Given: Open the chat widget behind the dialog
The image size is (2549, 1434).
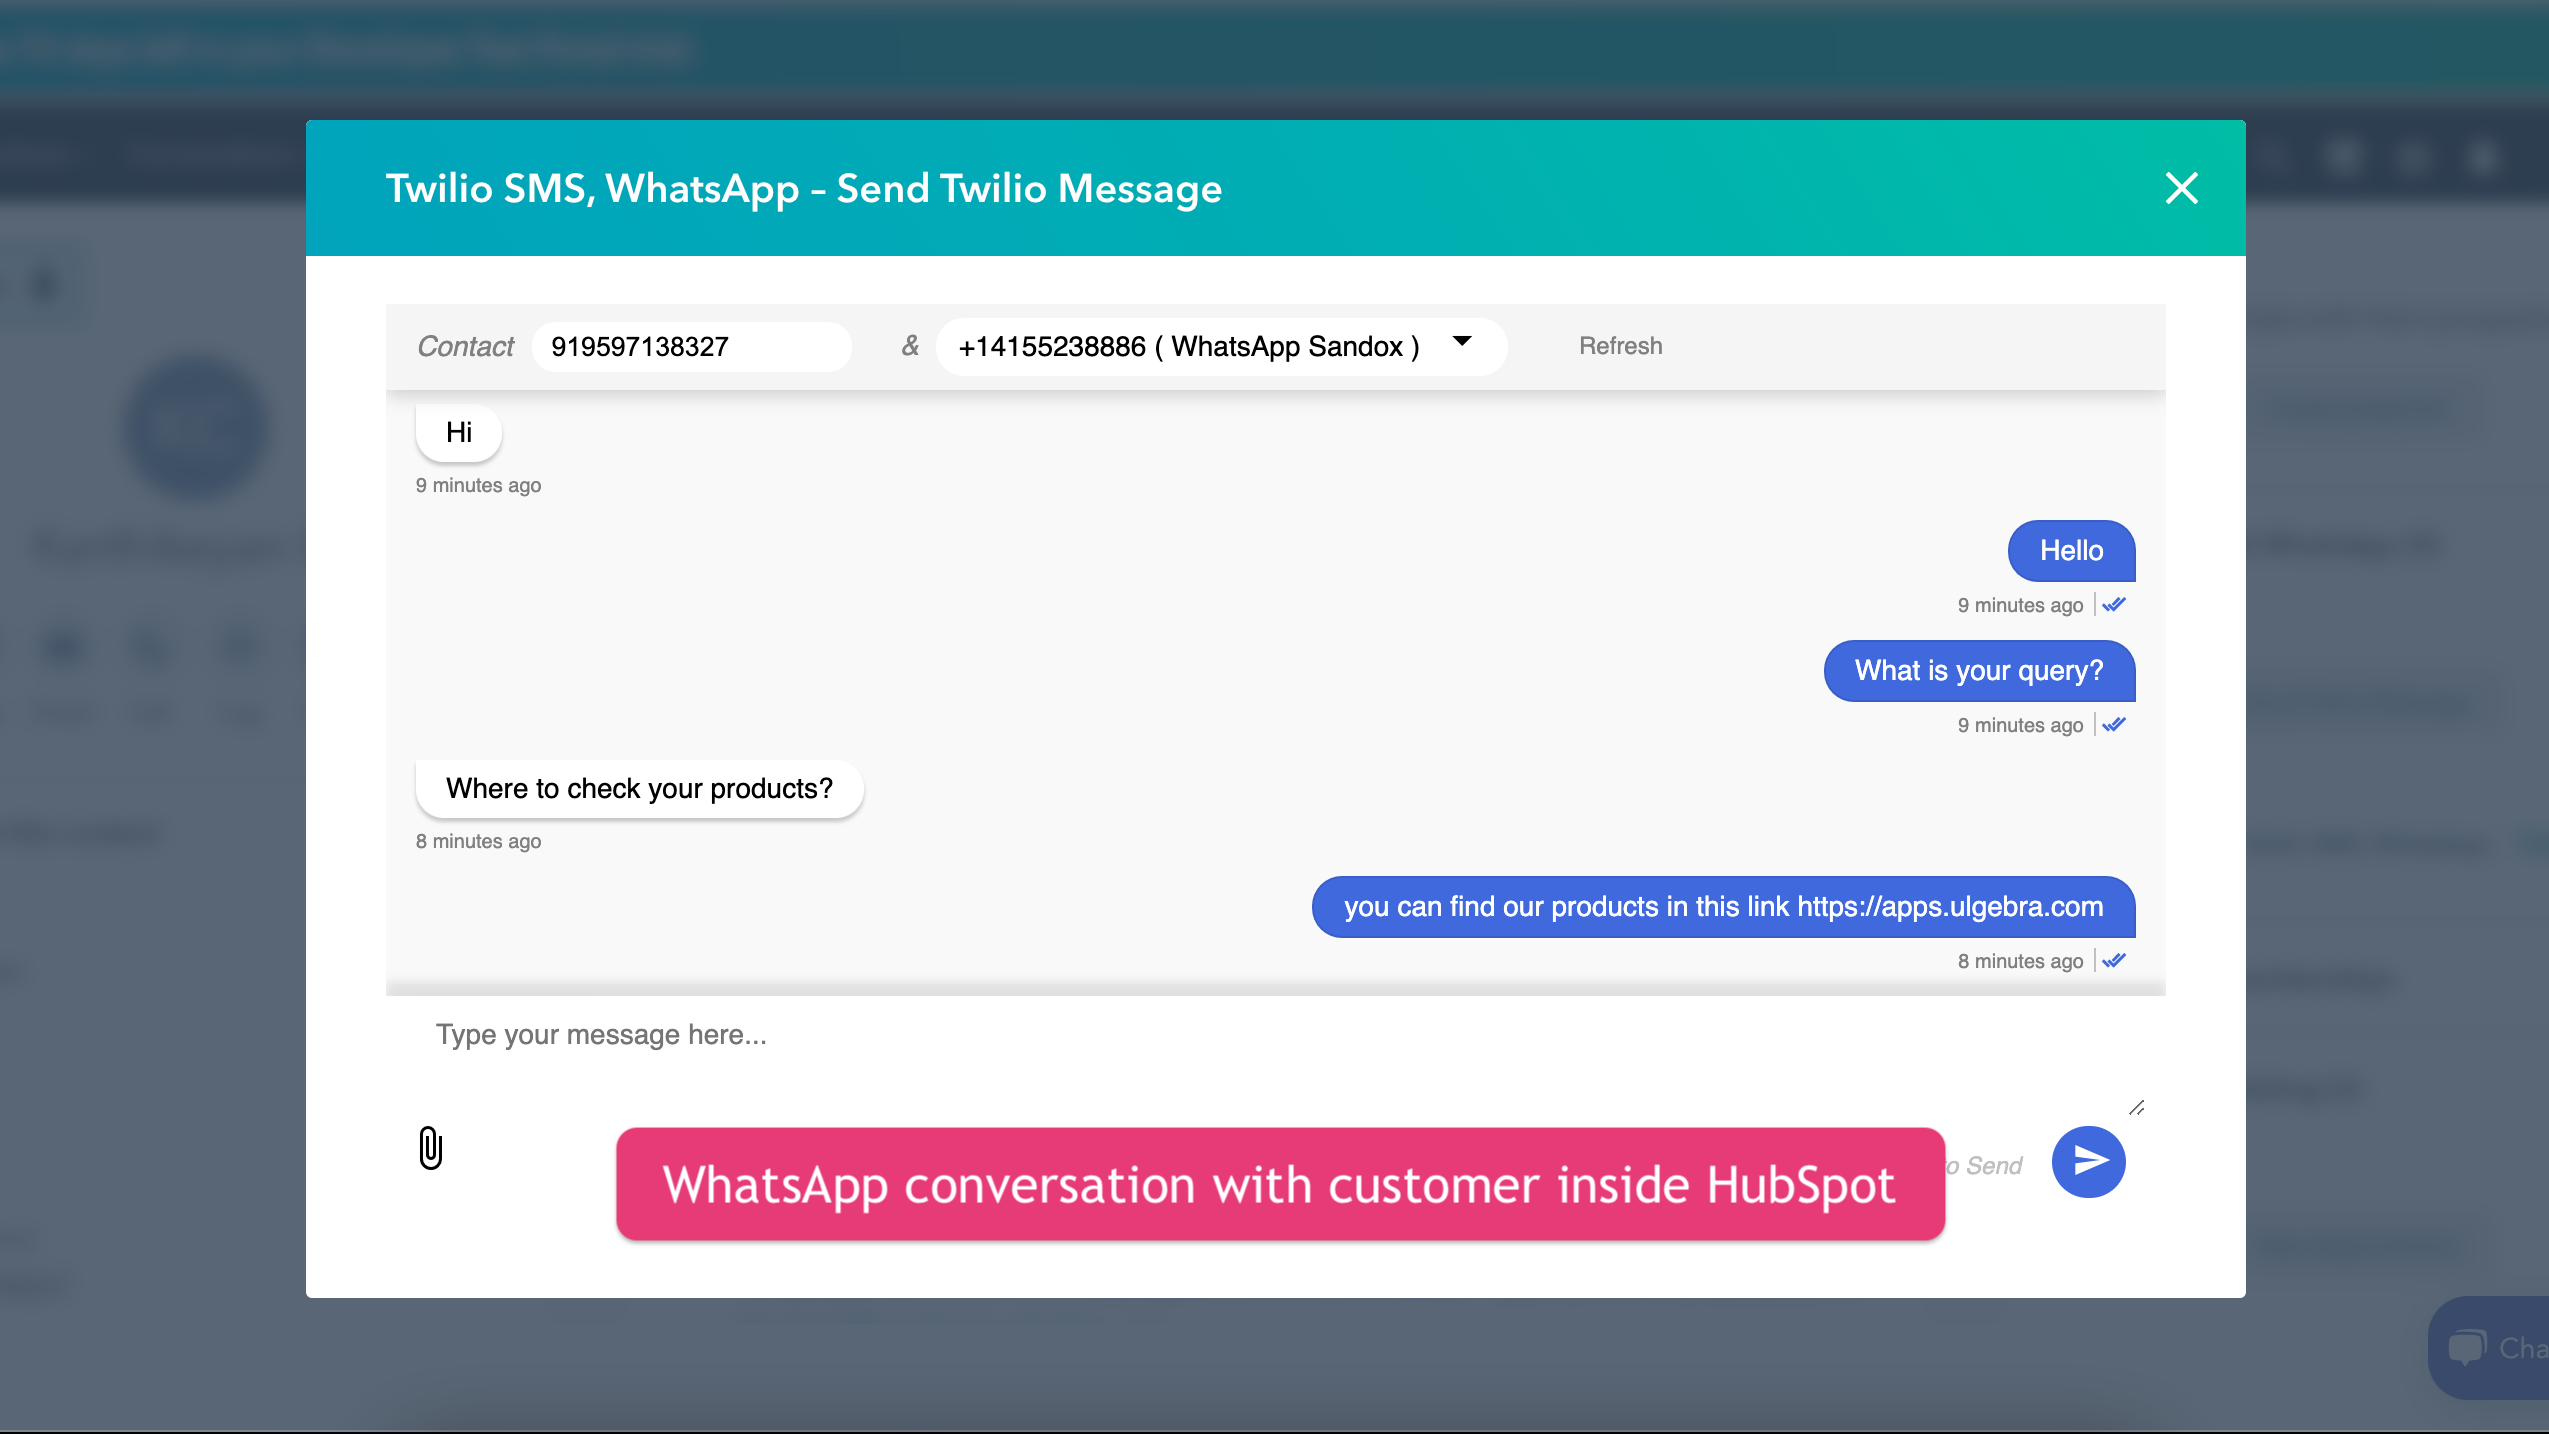Looking at the screenshot, I should (x=2490, y=1347).
